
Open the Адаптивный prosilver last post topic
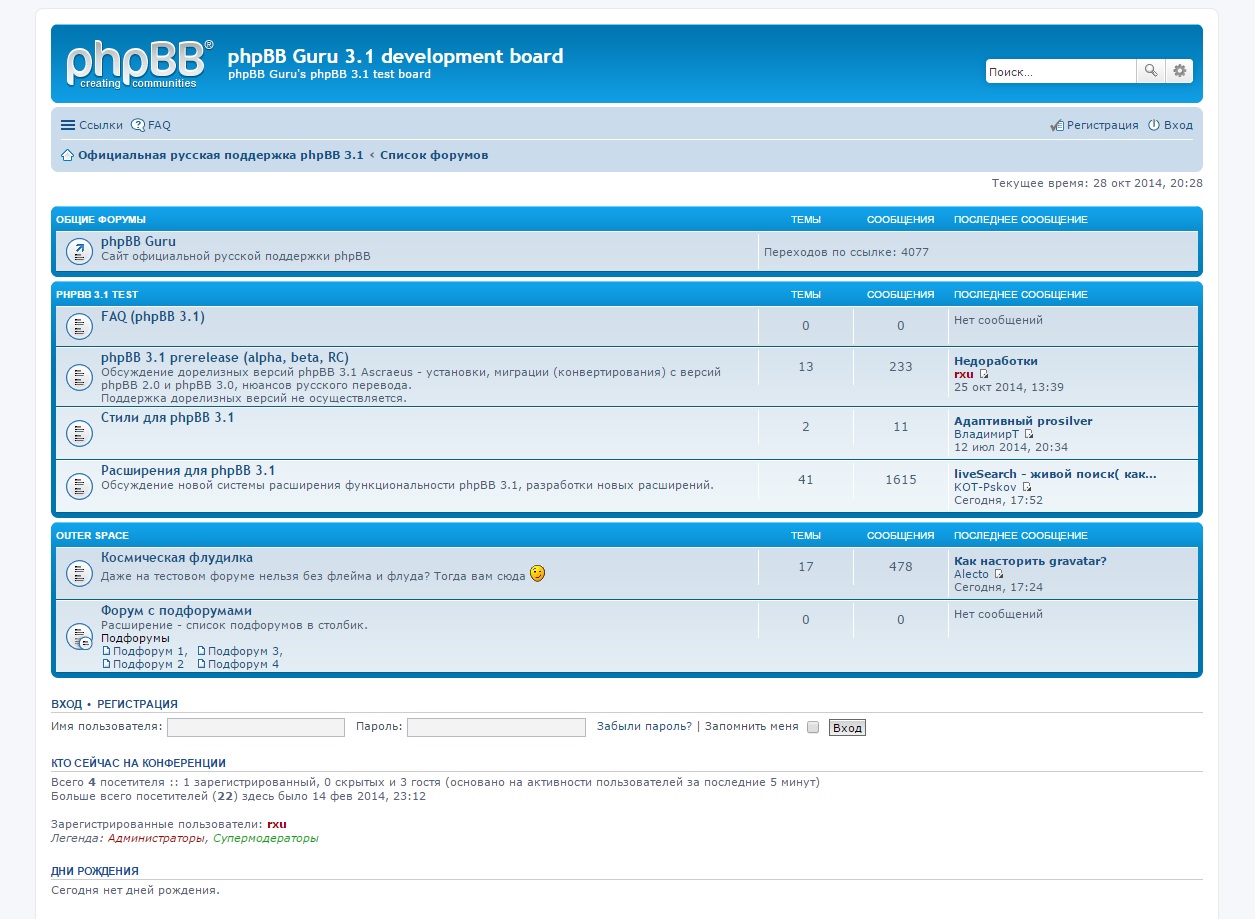1023,421
